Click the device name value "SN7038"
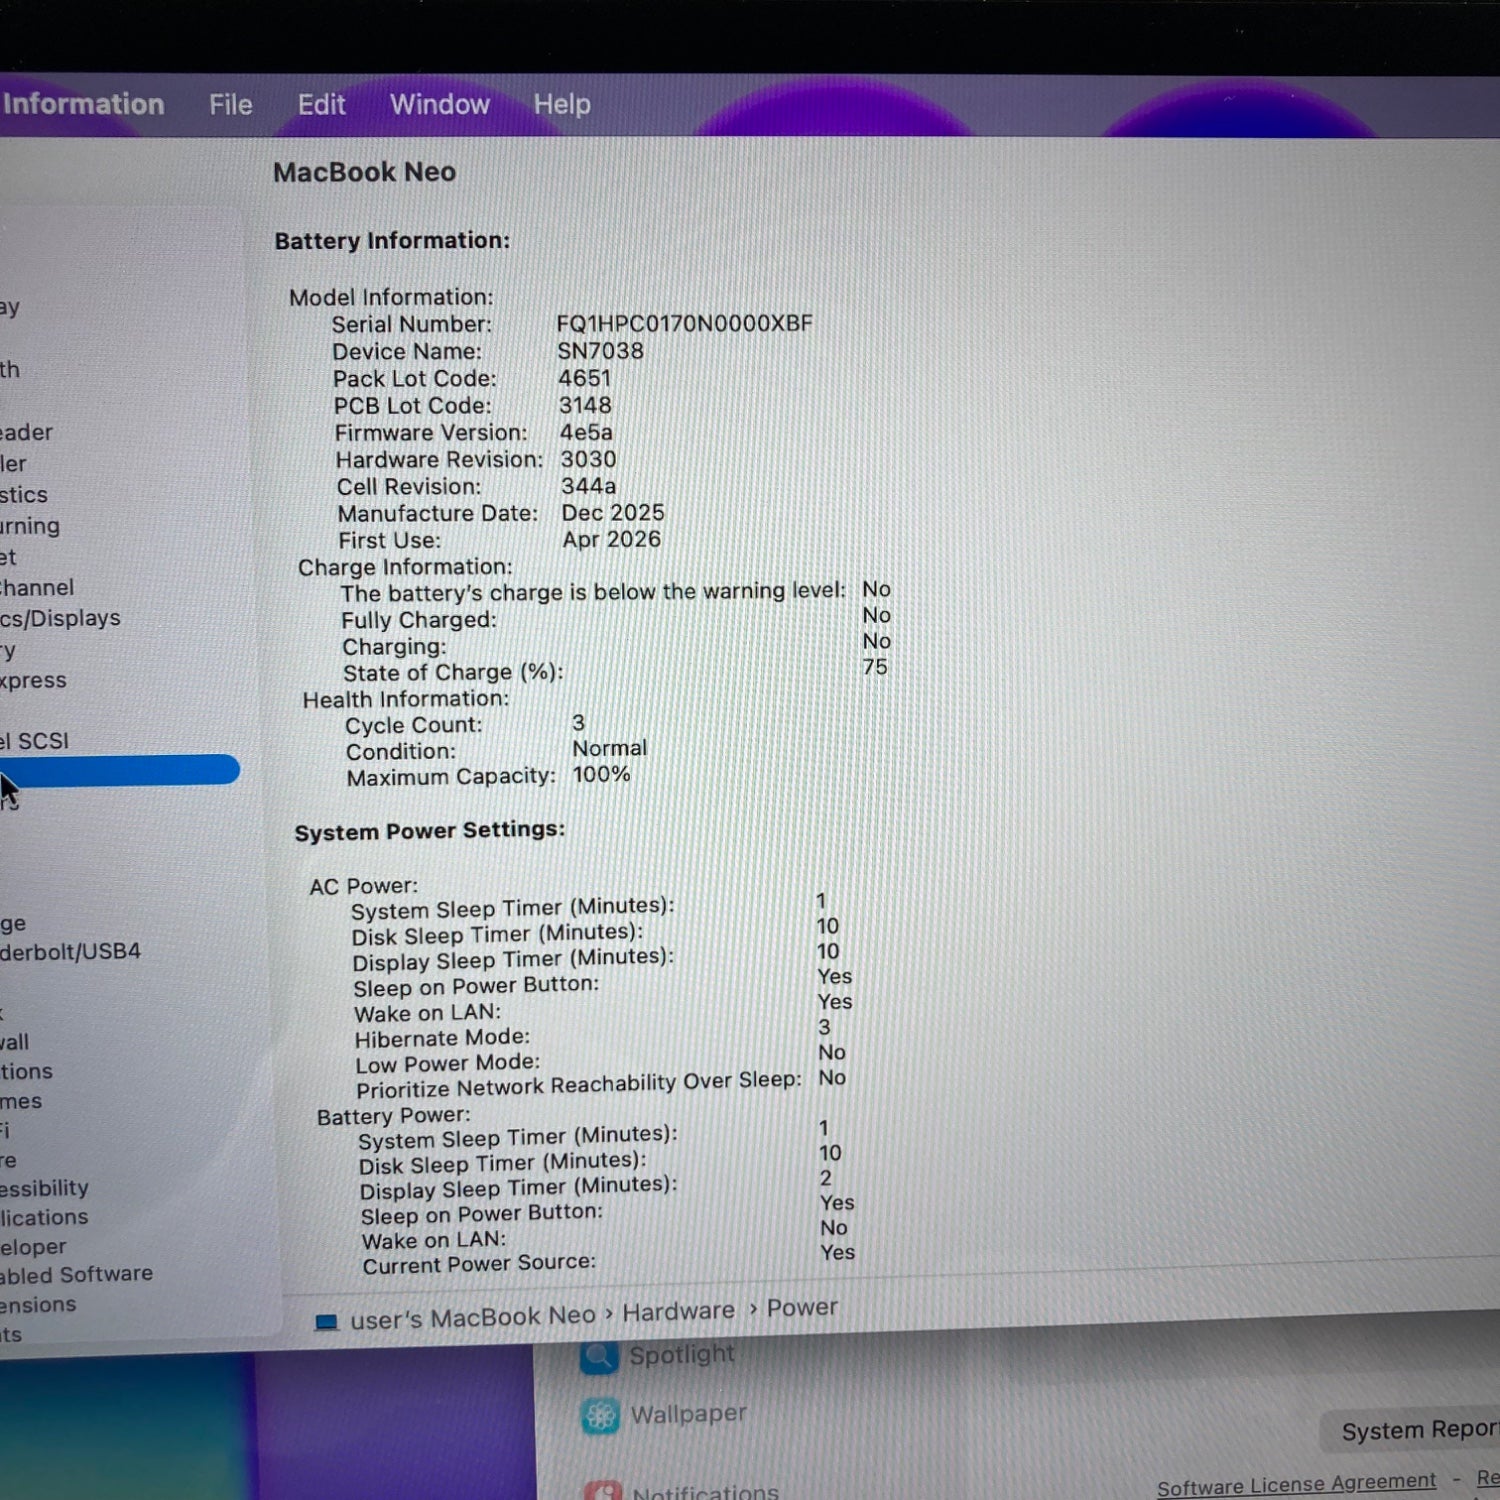The image size is (1500, 1500). tap(600, 351)
